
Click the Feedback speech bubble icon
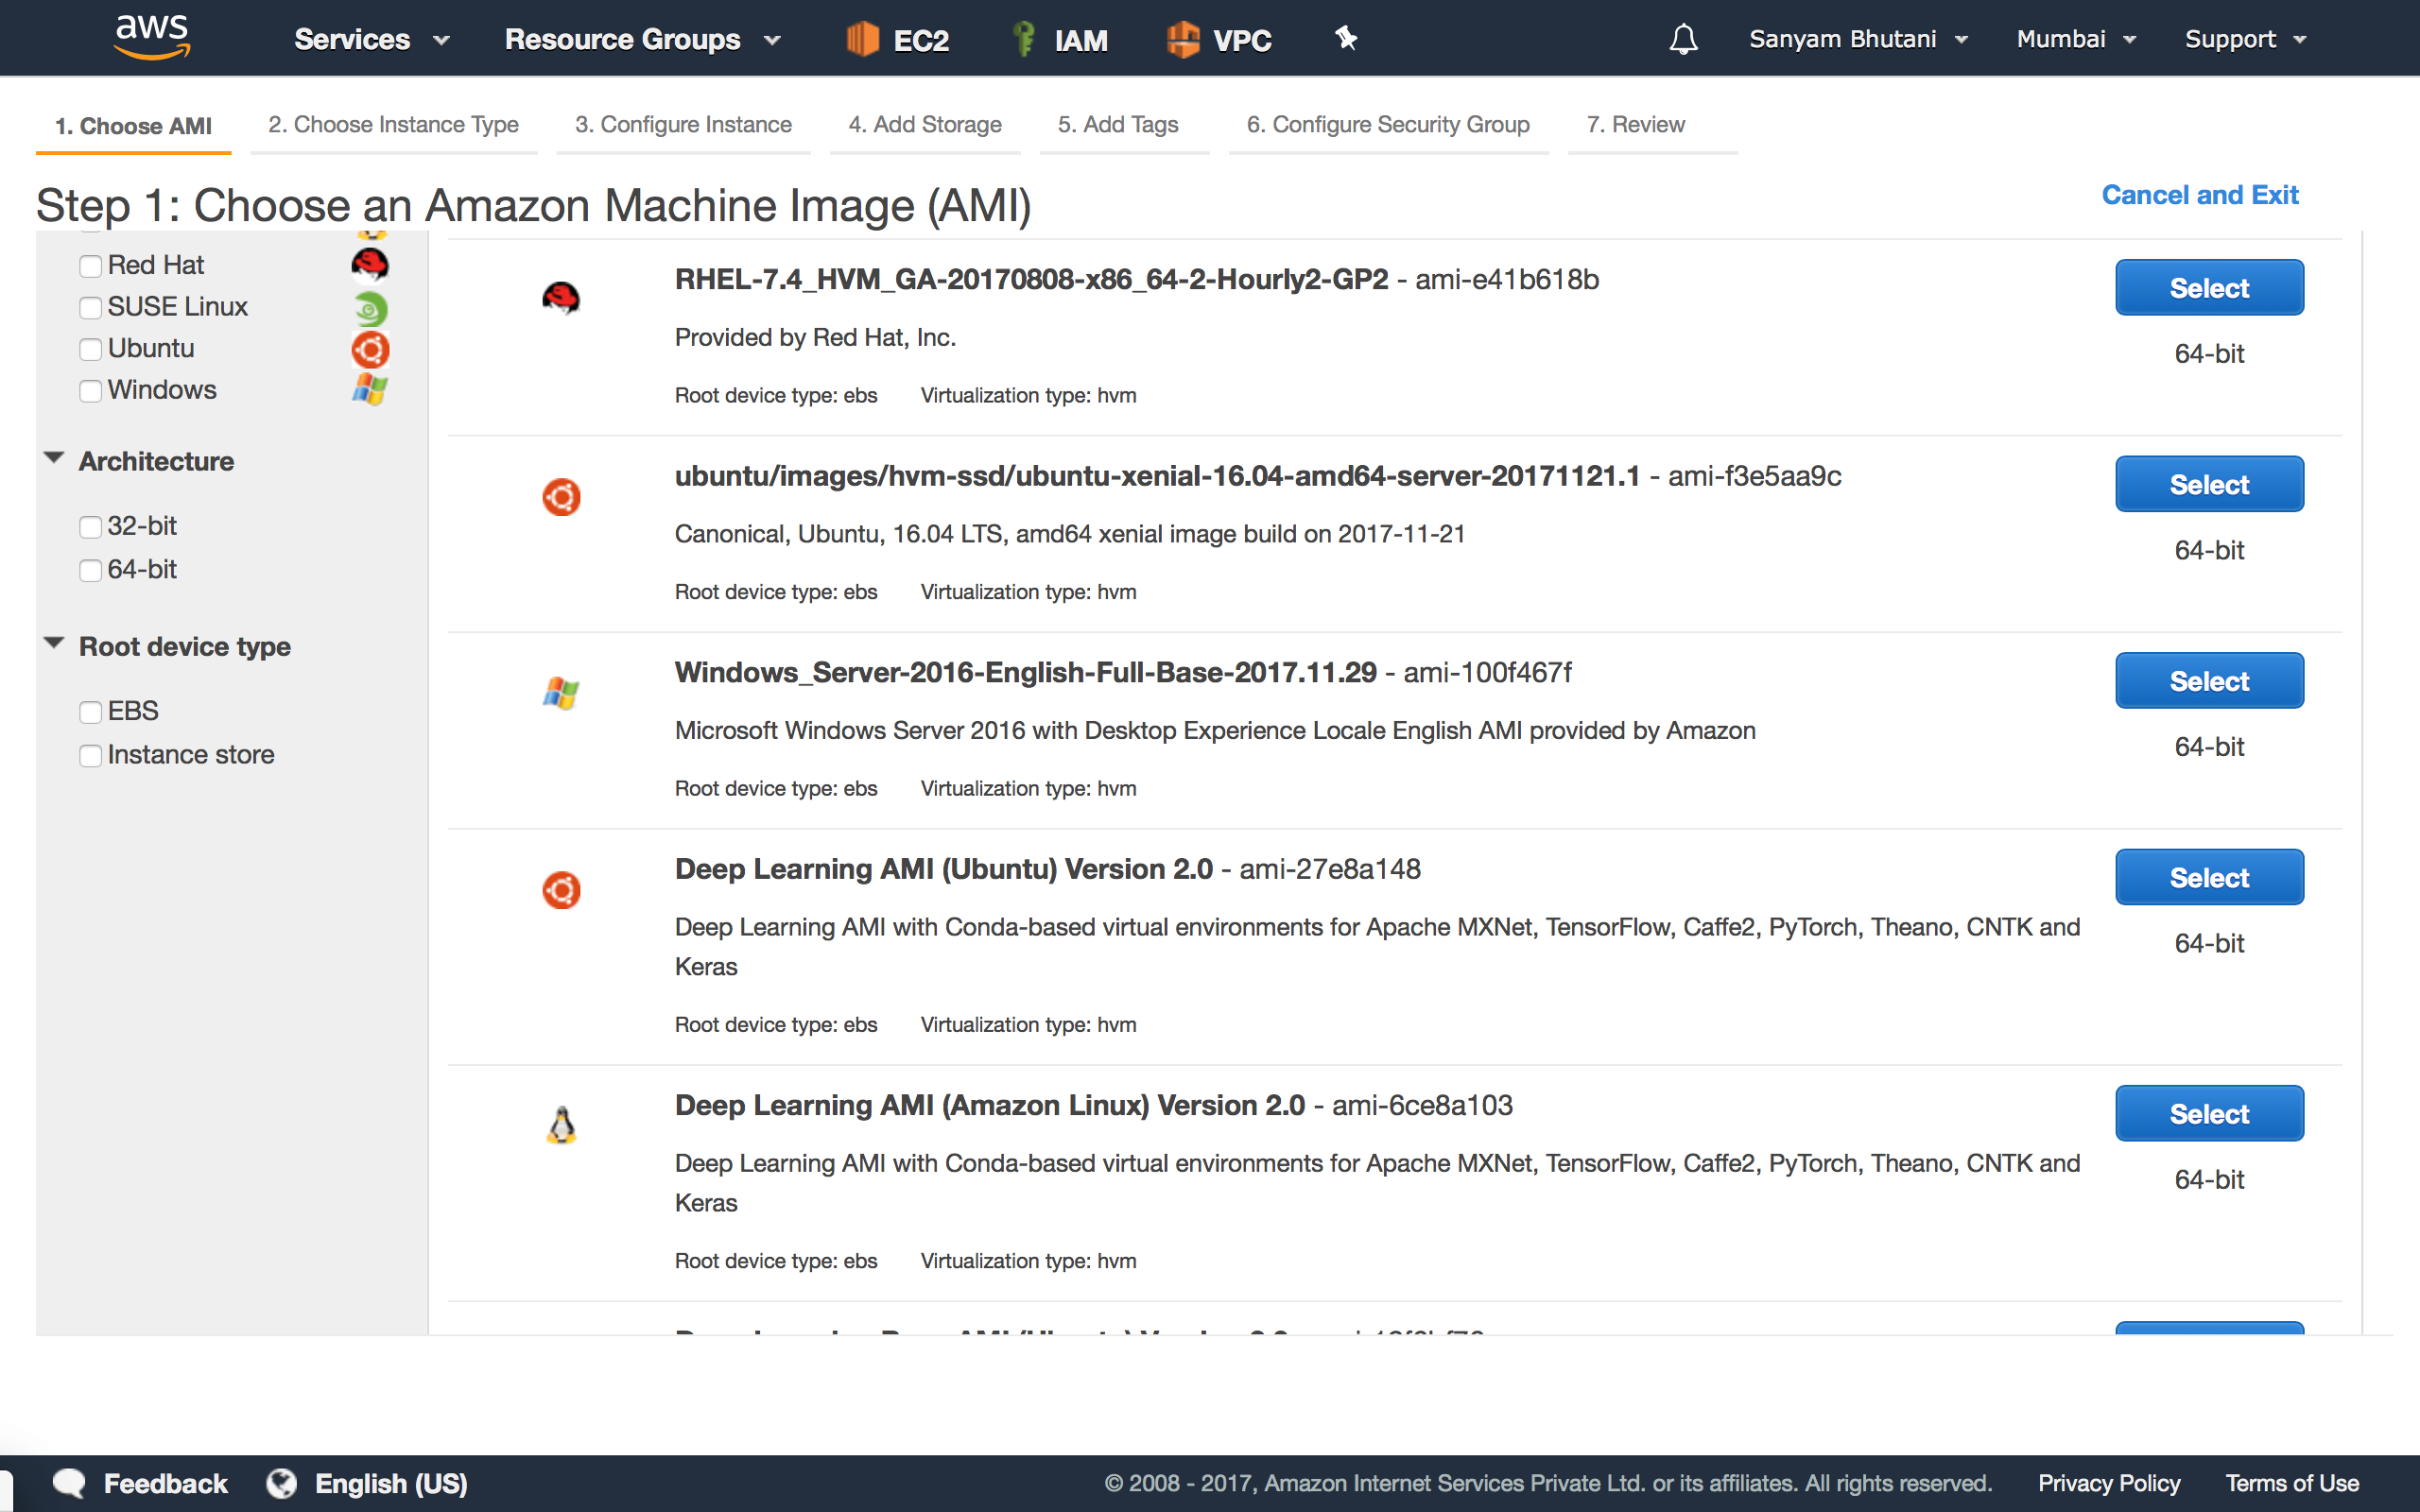coord(69,1482)
